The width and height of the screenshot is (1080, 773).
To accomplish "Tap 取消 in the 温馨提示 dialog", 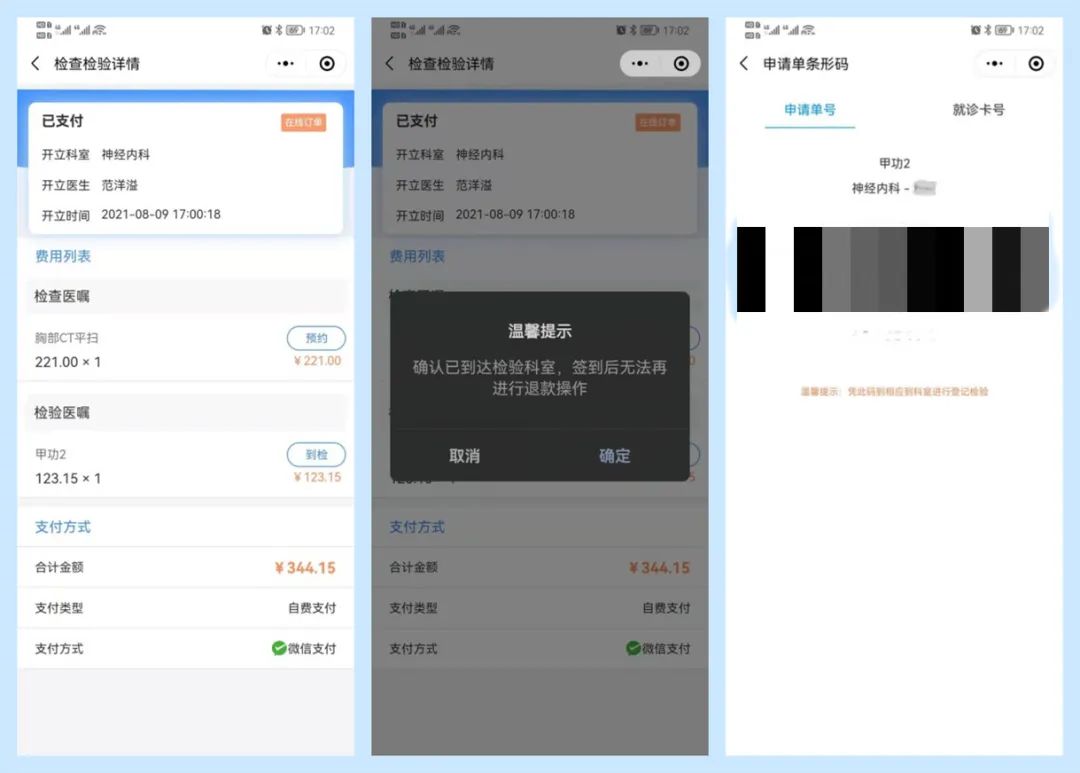I will coord(463,456).
